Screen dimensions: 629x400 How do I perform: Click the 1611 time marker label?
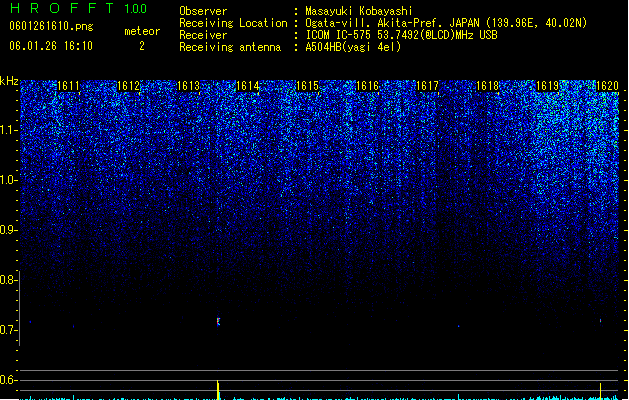[69, 86]
